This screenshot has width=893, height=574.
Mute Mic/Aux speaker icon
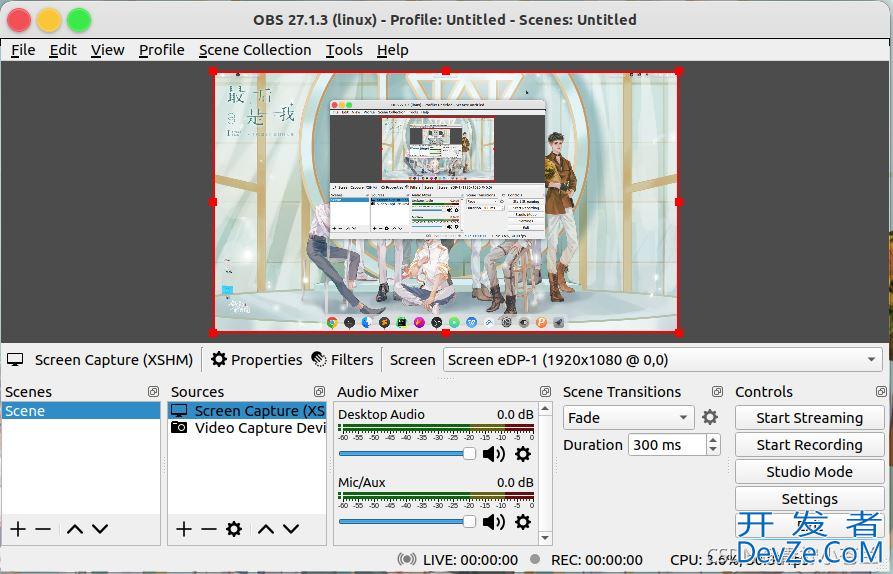[493, 522]
